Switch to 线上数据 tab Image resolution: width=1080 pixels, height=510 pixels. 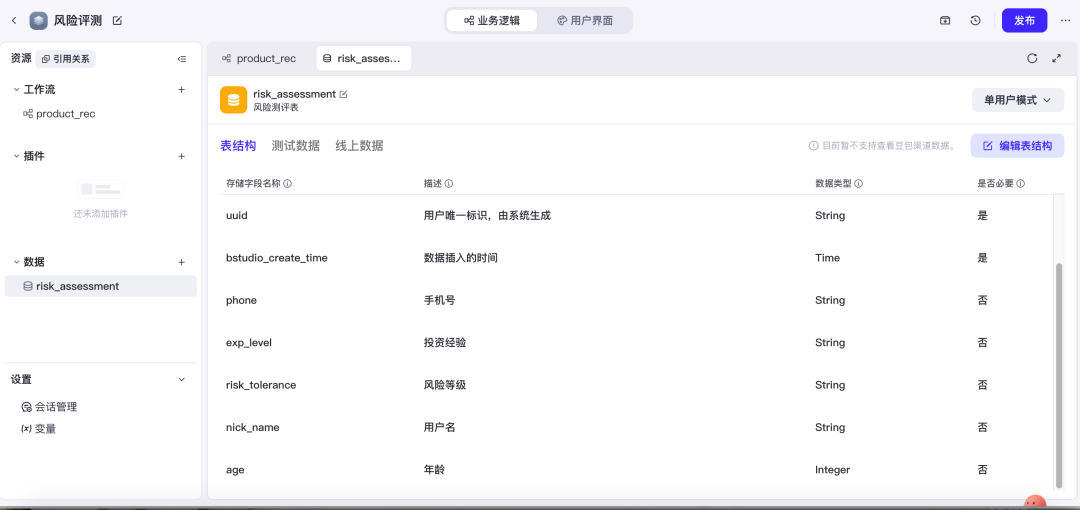(x=360, y=146)
